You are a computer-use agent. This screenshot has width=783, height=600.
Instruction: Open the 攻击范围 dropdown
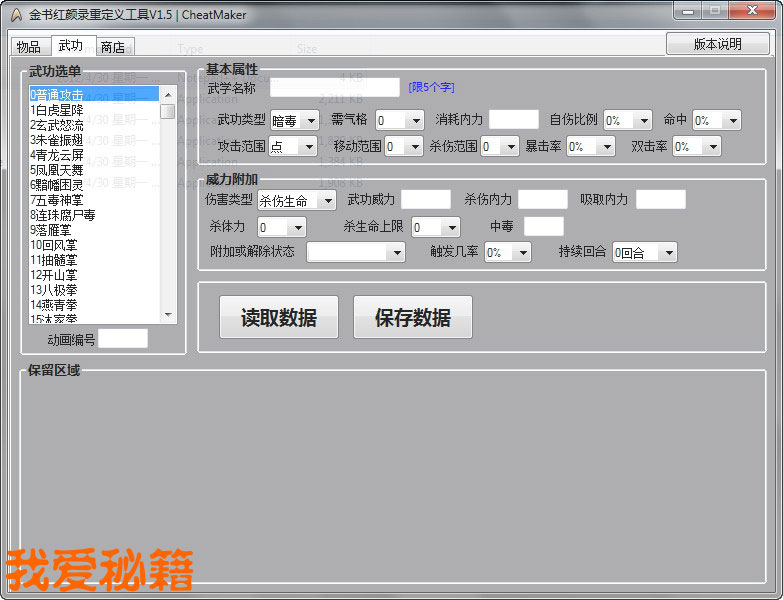click(292, 146)
